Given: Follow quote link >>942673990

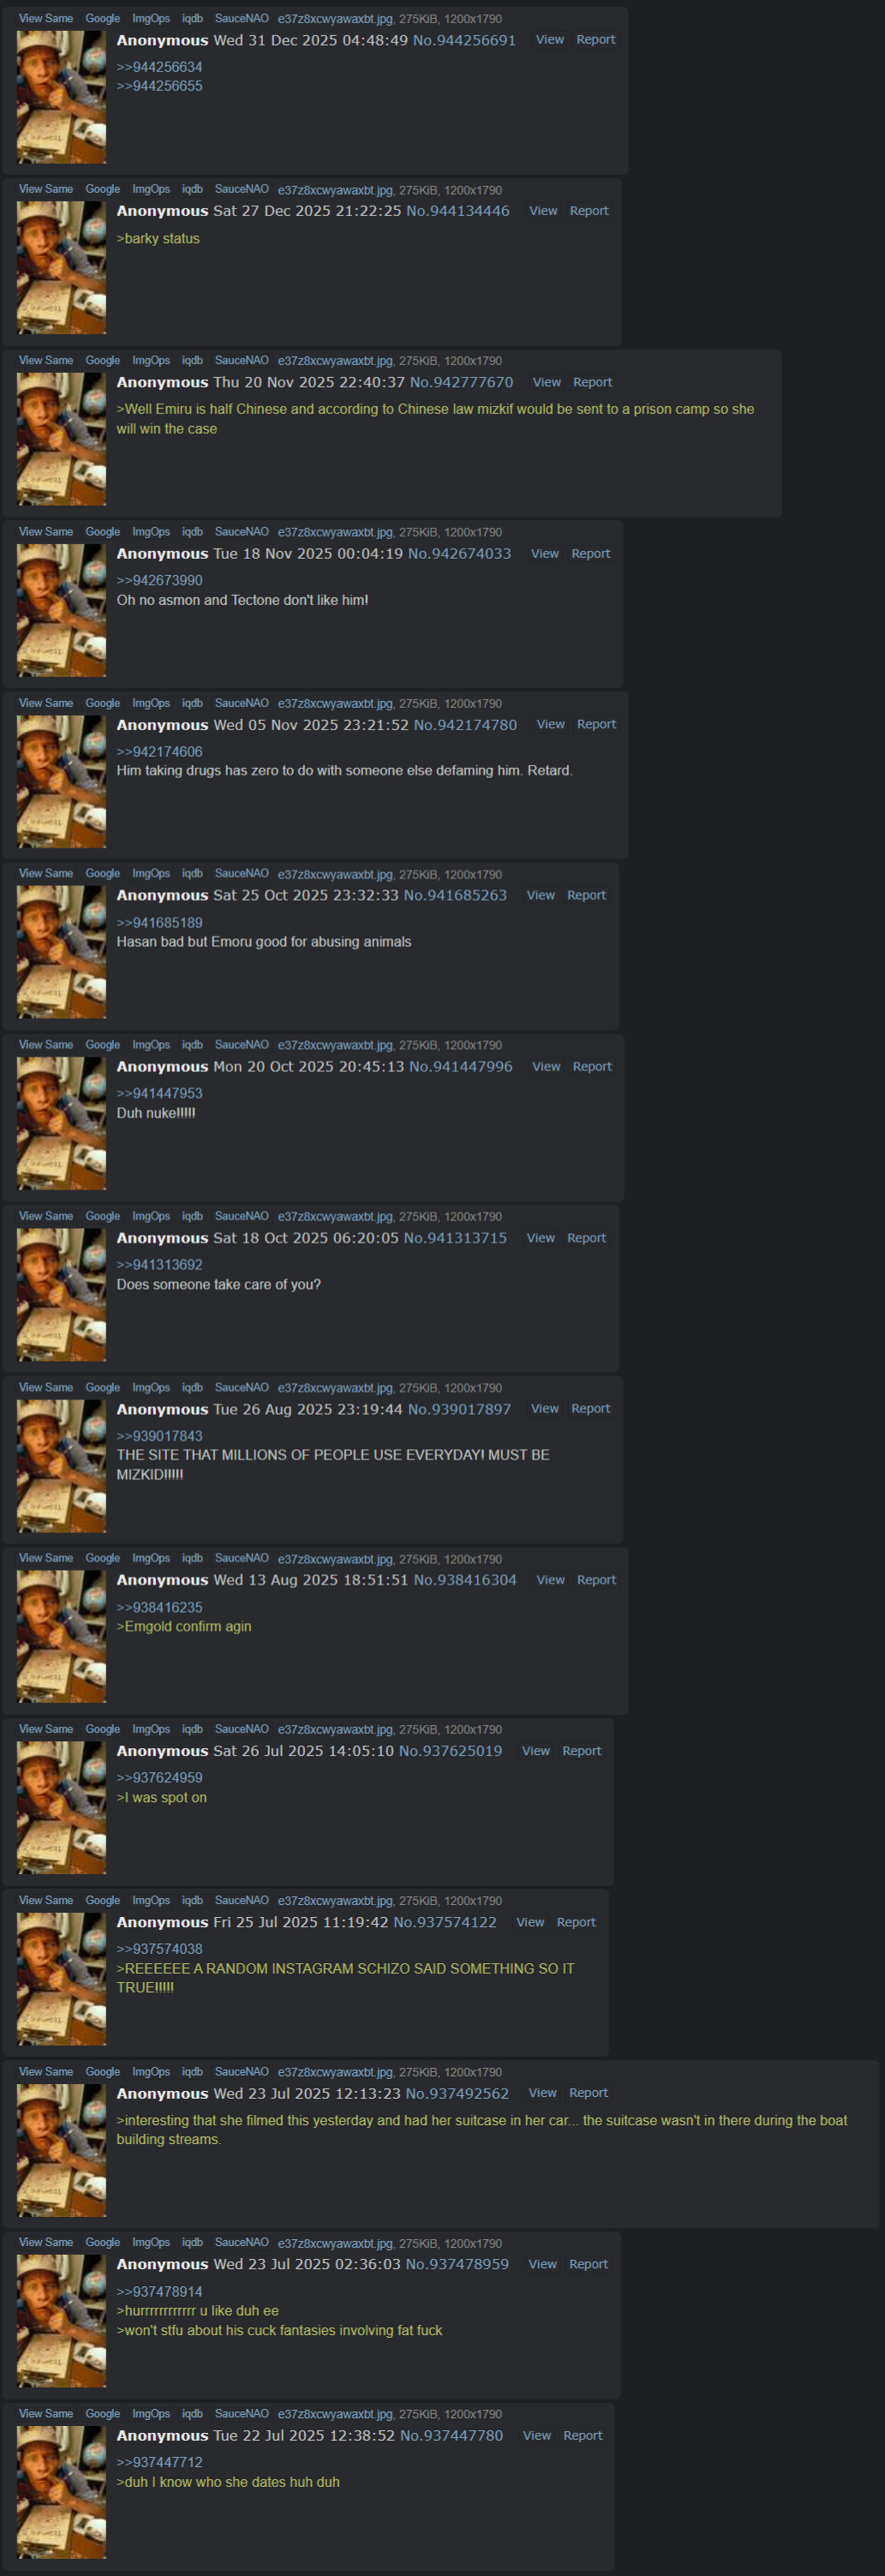Looking at the screenshot, I should 159,580.
